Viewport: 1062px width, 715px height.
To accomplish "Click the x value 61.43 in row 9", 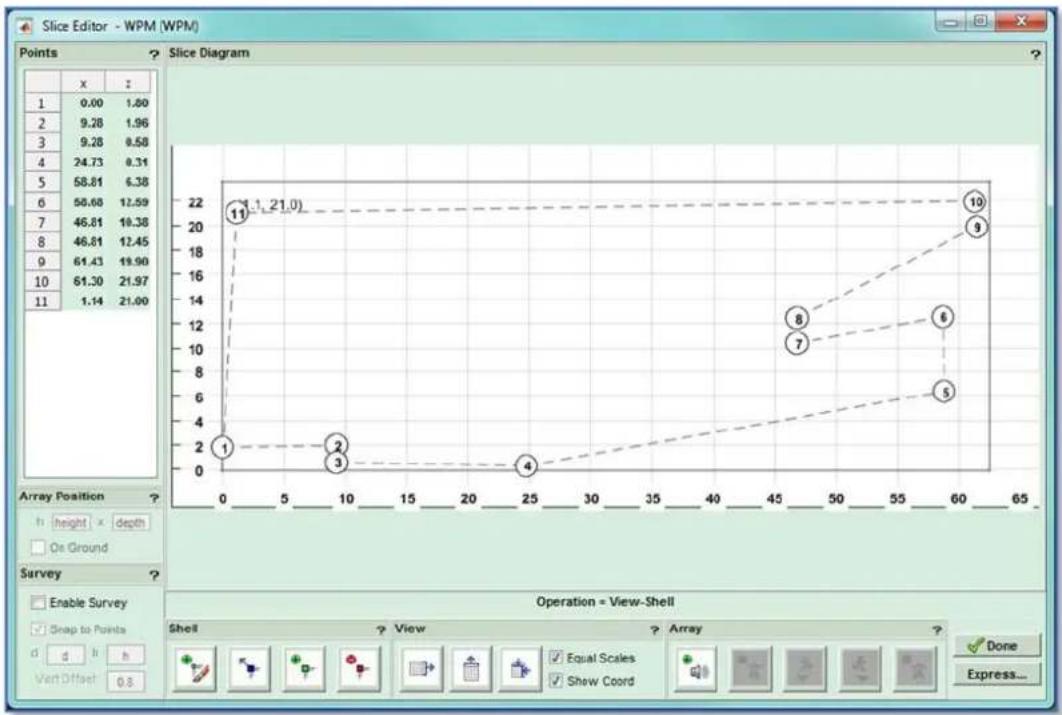I will 89,261.
